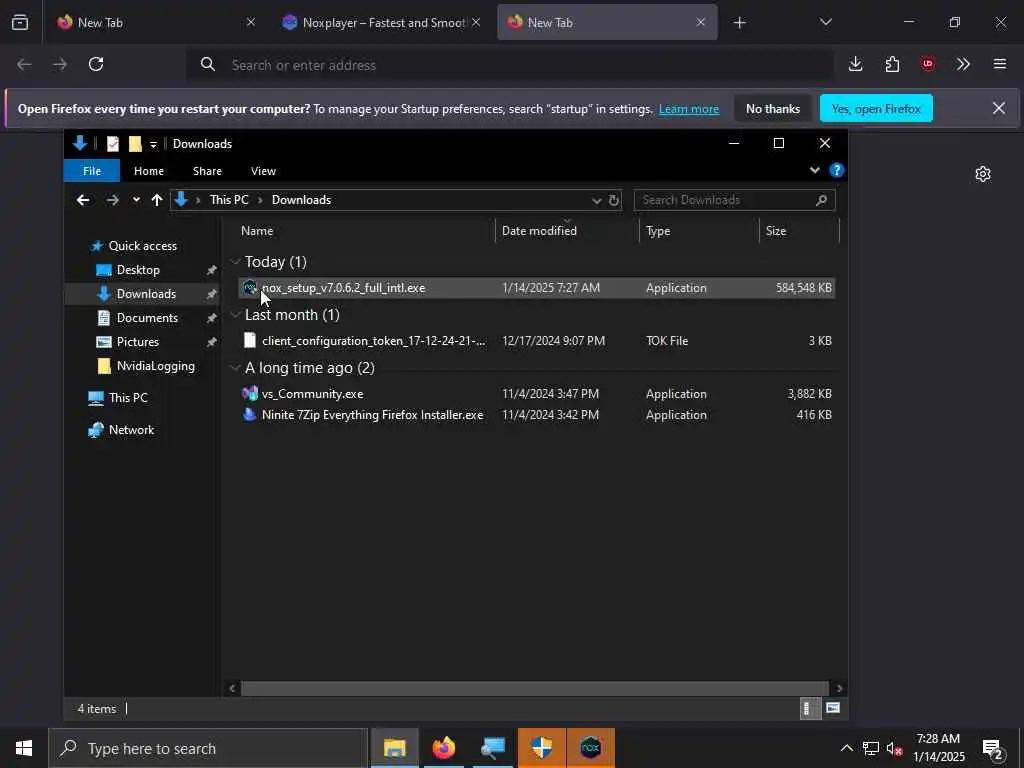
Task: Open Firefox downloads panel icon
Action: (856, 64)
